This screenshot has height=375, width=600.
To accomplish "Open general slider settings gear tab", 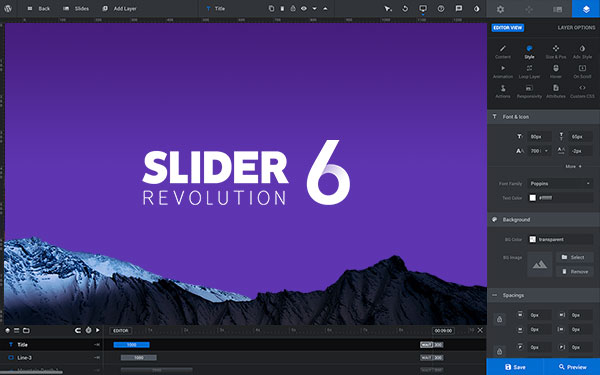I will (500, 9).
